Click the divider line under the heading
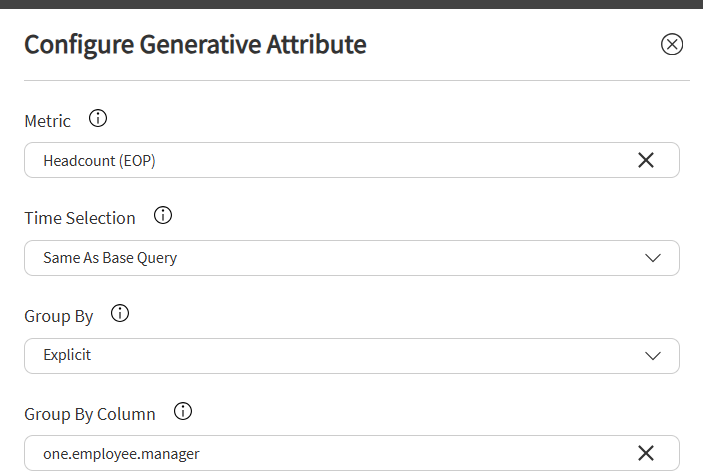The width and height of the screenshot is (703, 475). tap(357, 81)
